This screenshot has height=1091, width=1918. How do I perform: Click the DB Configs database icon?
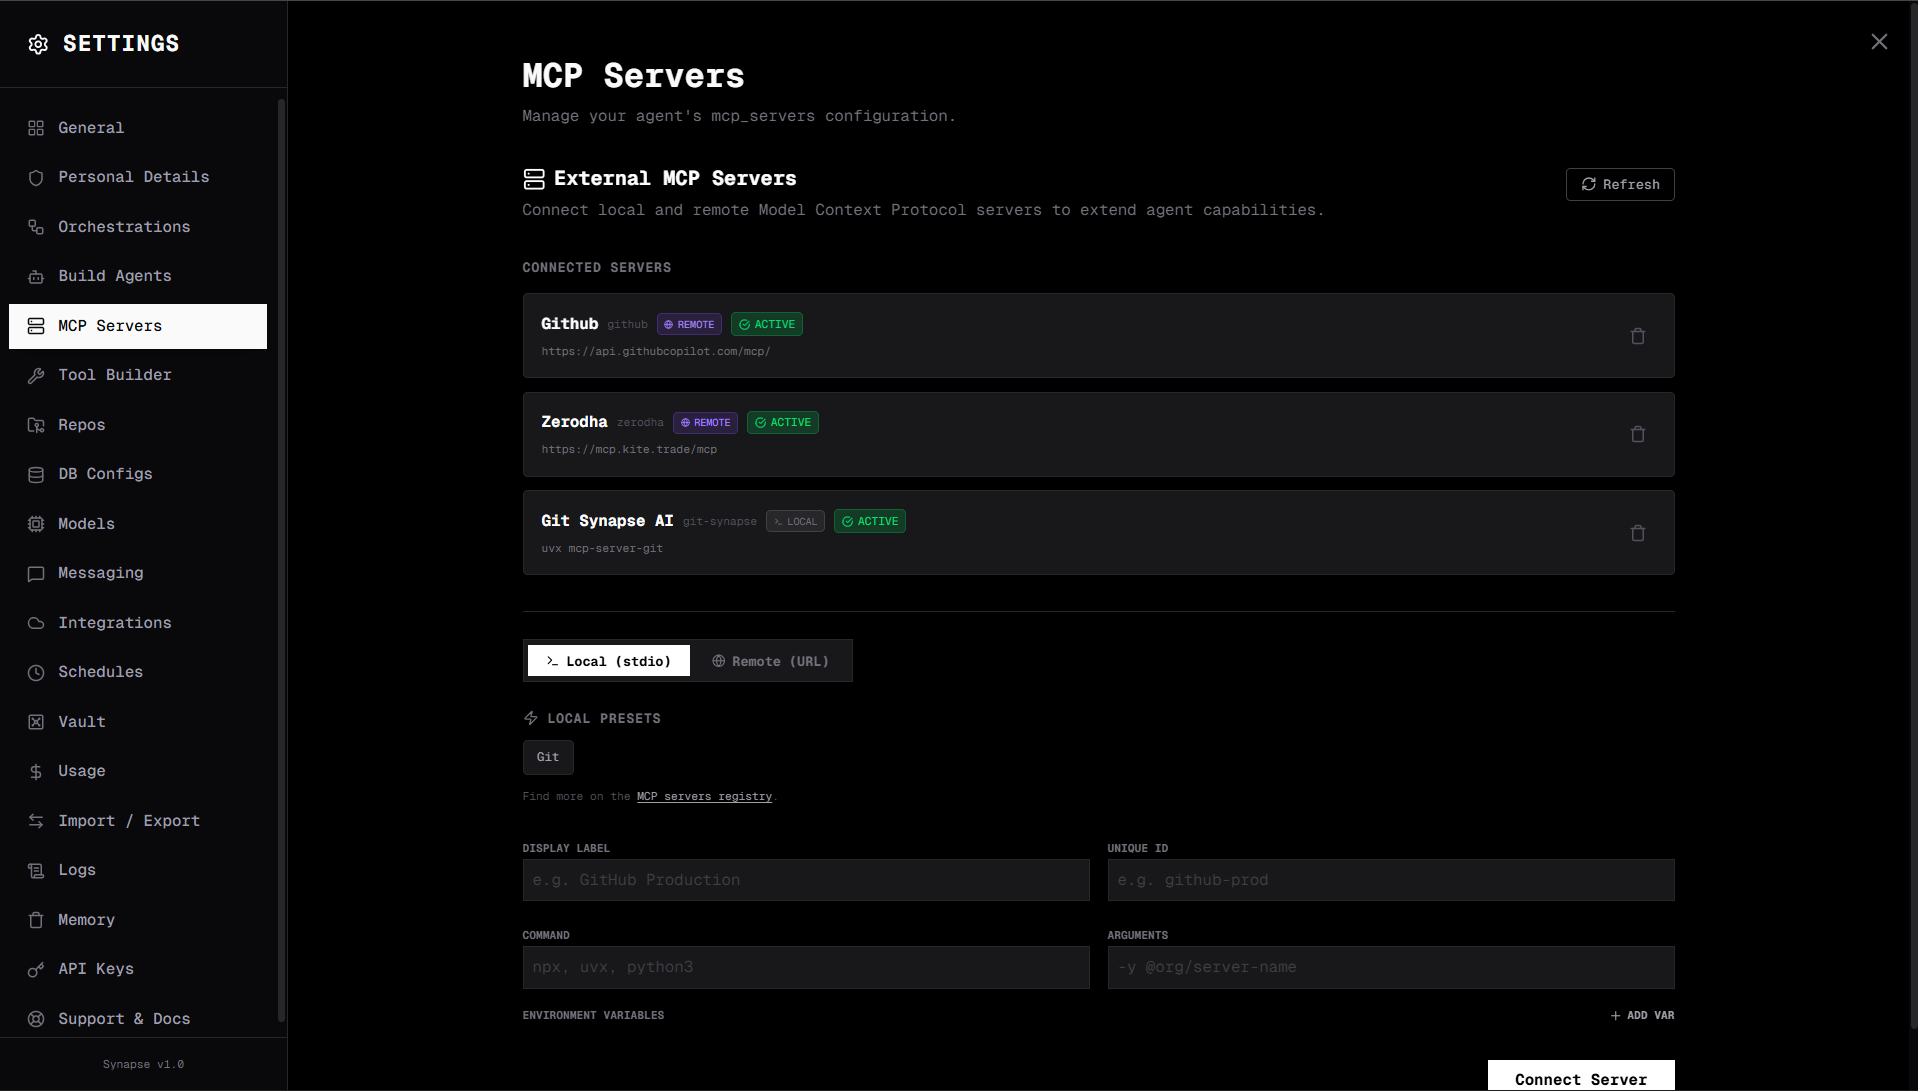click(x=36, y=474)
